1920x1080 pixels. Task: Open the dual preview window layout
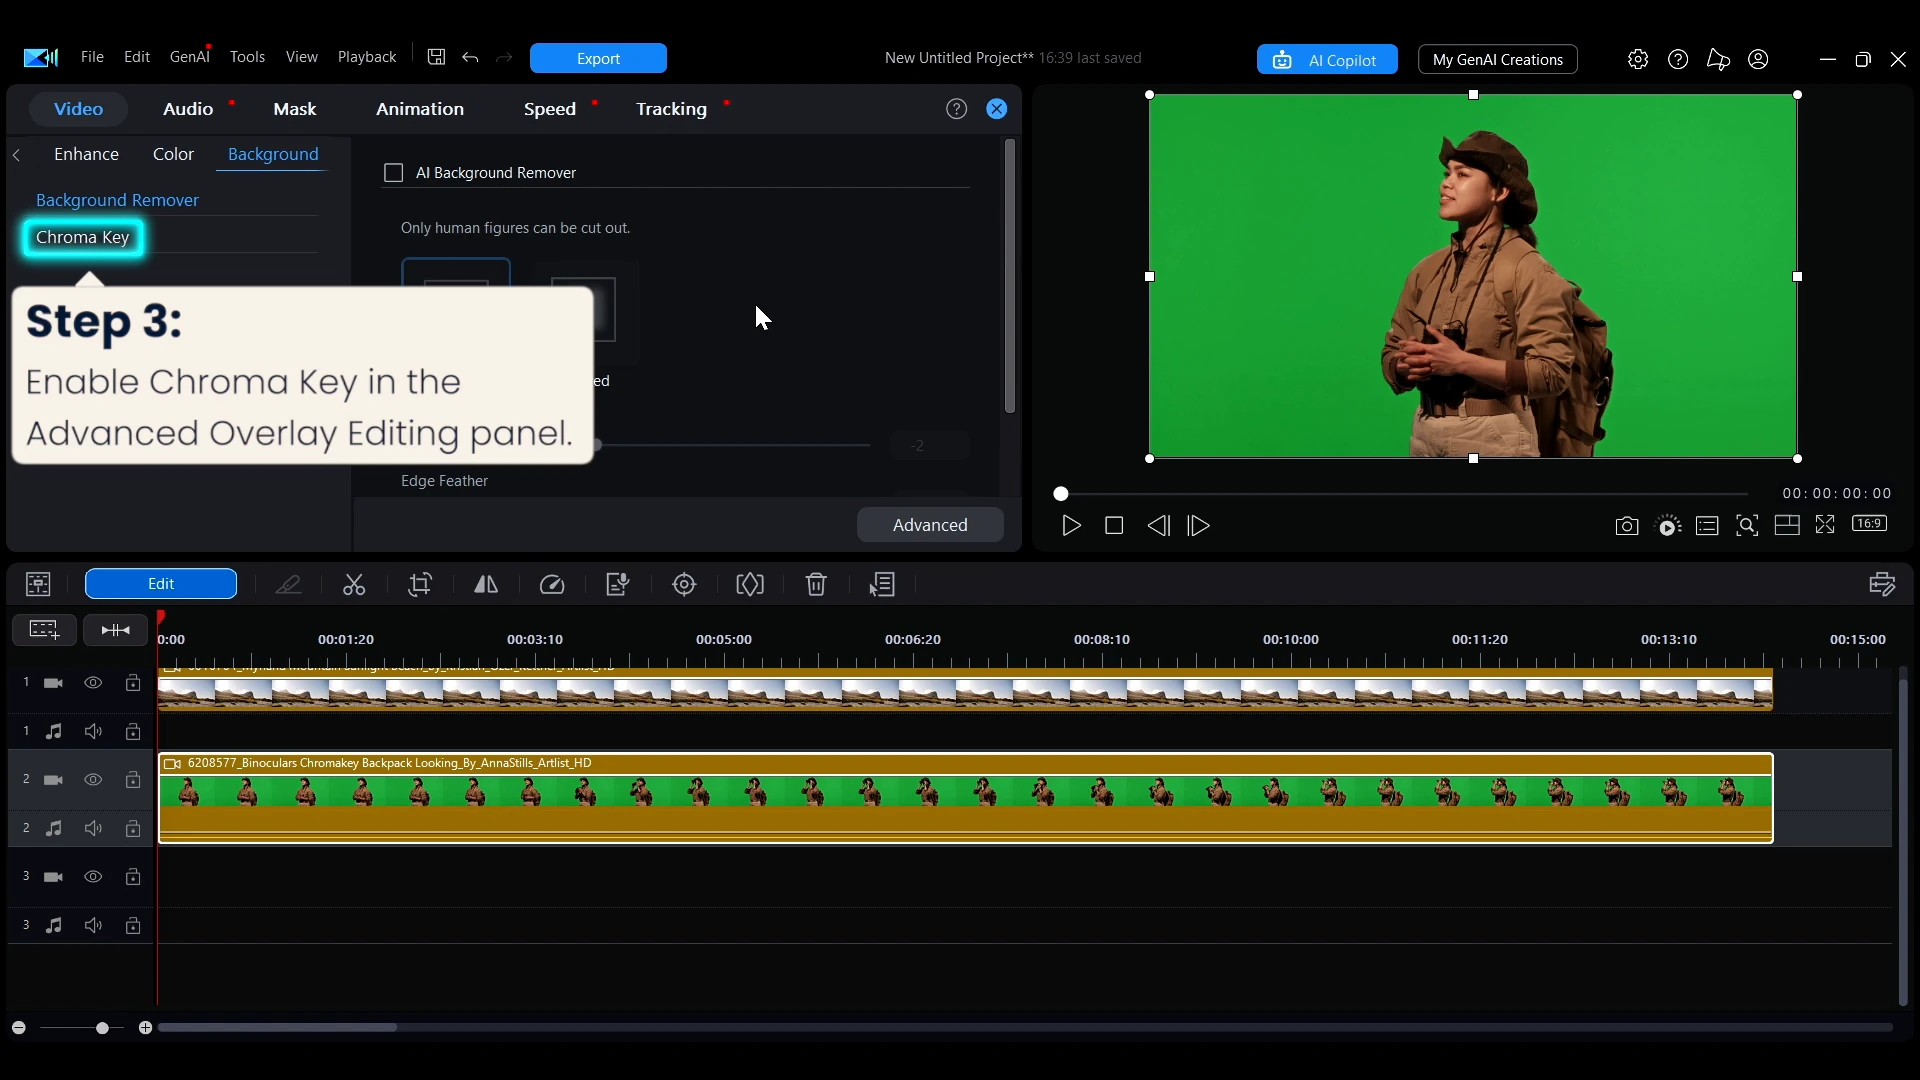1787,525
